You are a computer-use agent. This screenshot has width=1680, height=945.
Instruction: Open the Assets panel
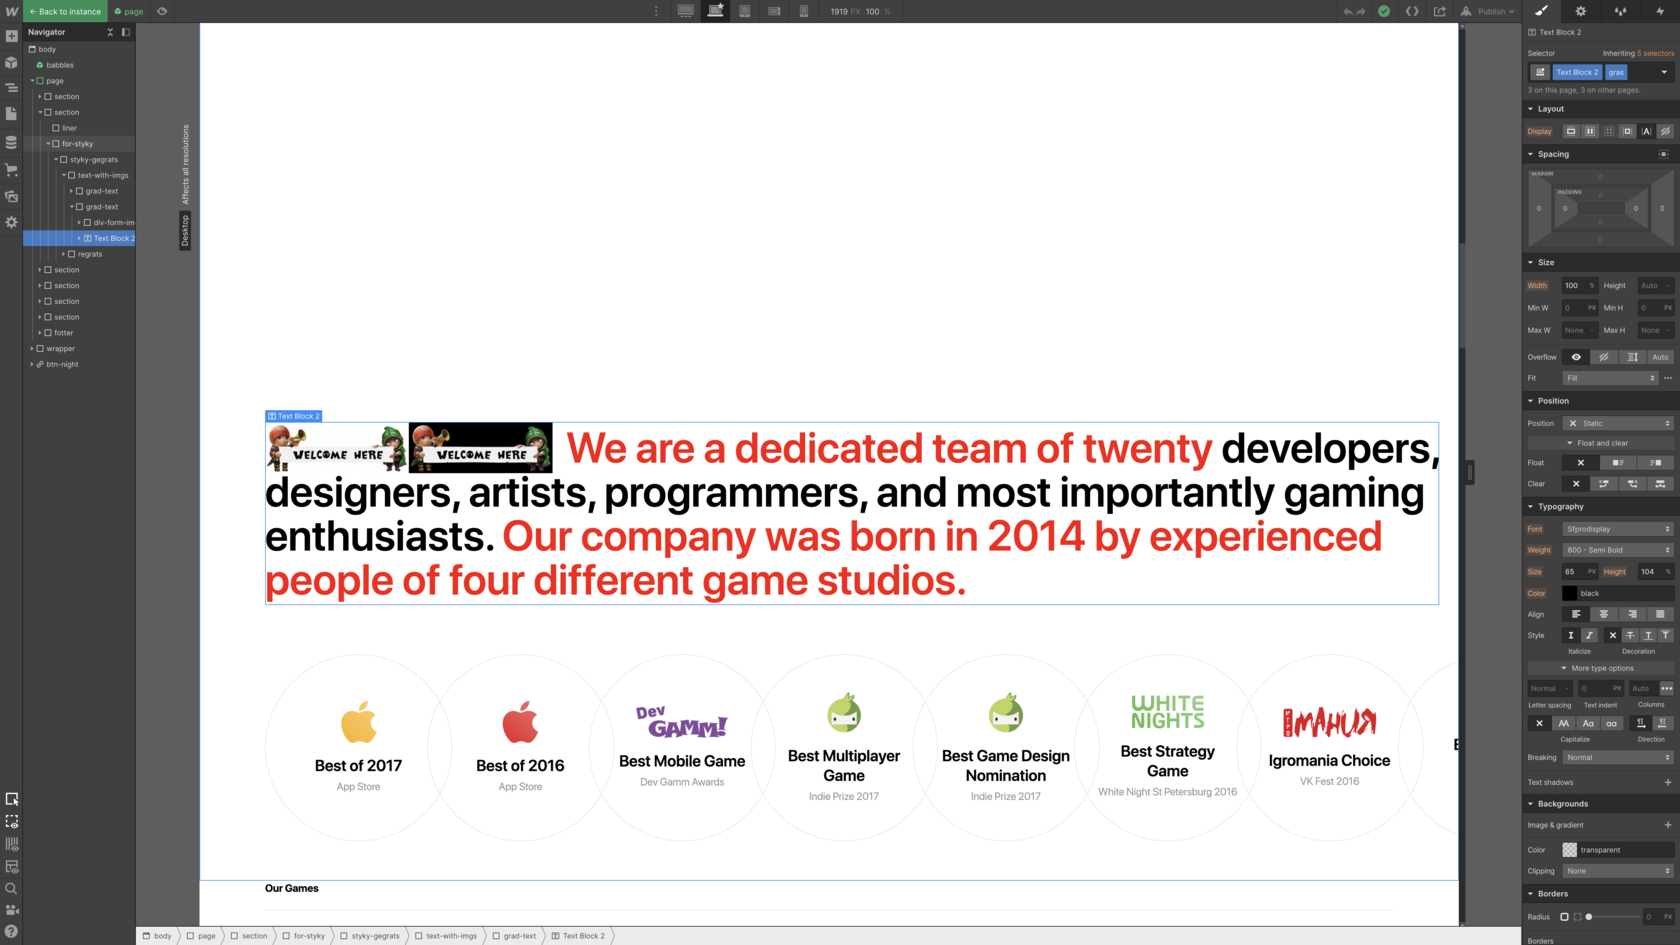tap(11, 196)
